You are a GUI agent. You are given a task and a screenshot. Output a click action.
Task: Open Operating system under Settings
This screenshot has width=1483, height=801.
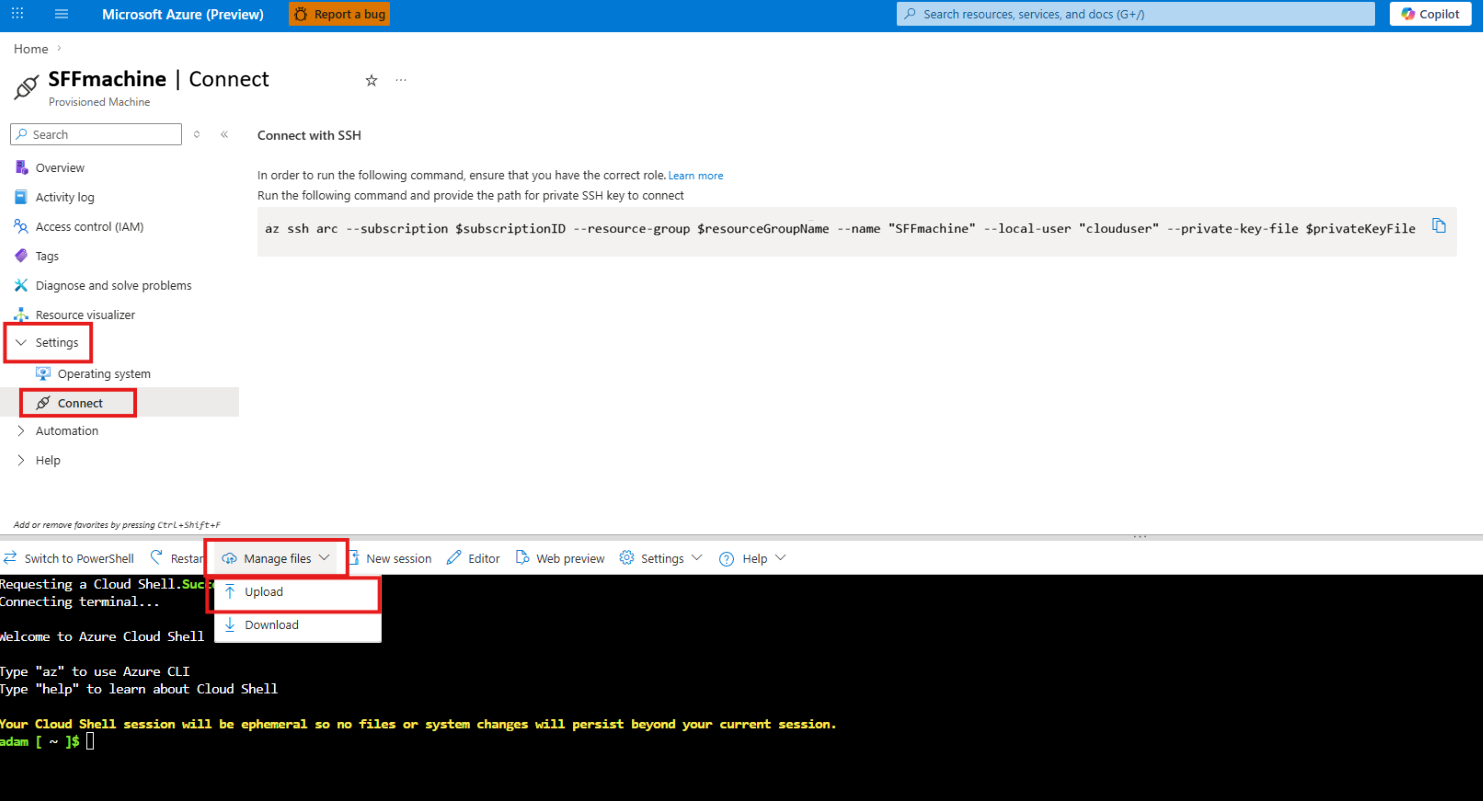[x=104, y=374]
